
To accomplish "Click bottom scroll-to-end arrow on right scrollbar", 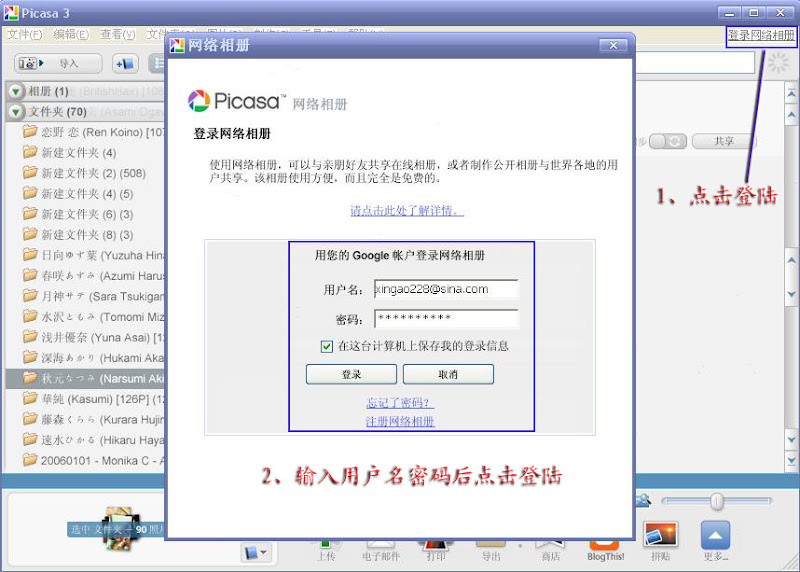I will 791,461.
